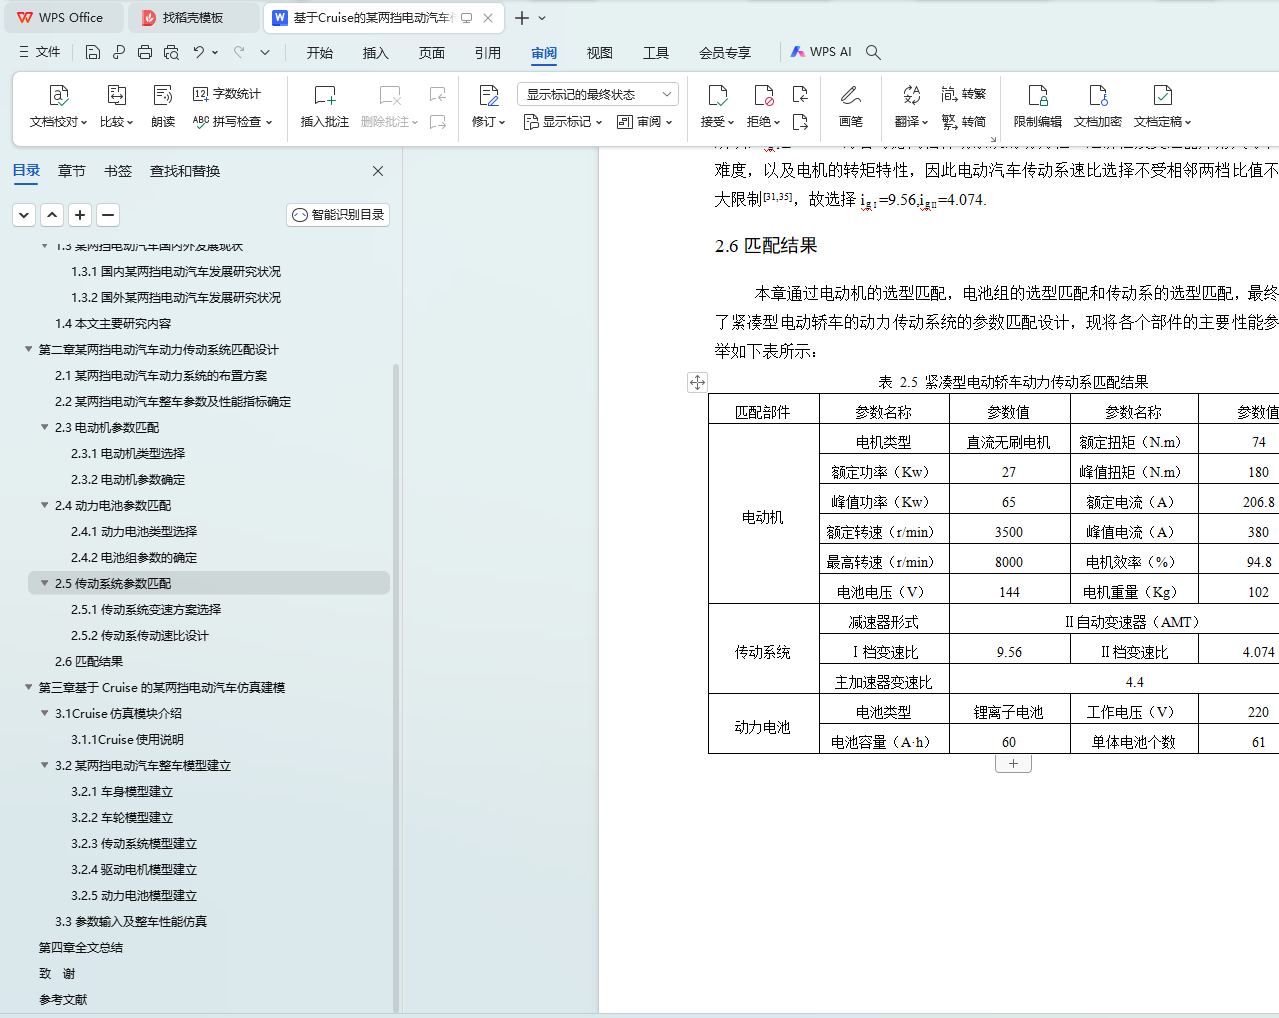Click the Print icon in quick access bar
Screen dimensions: 1279x1018
tap(145, 52)
